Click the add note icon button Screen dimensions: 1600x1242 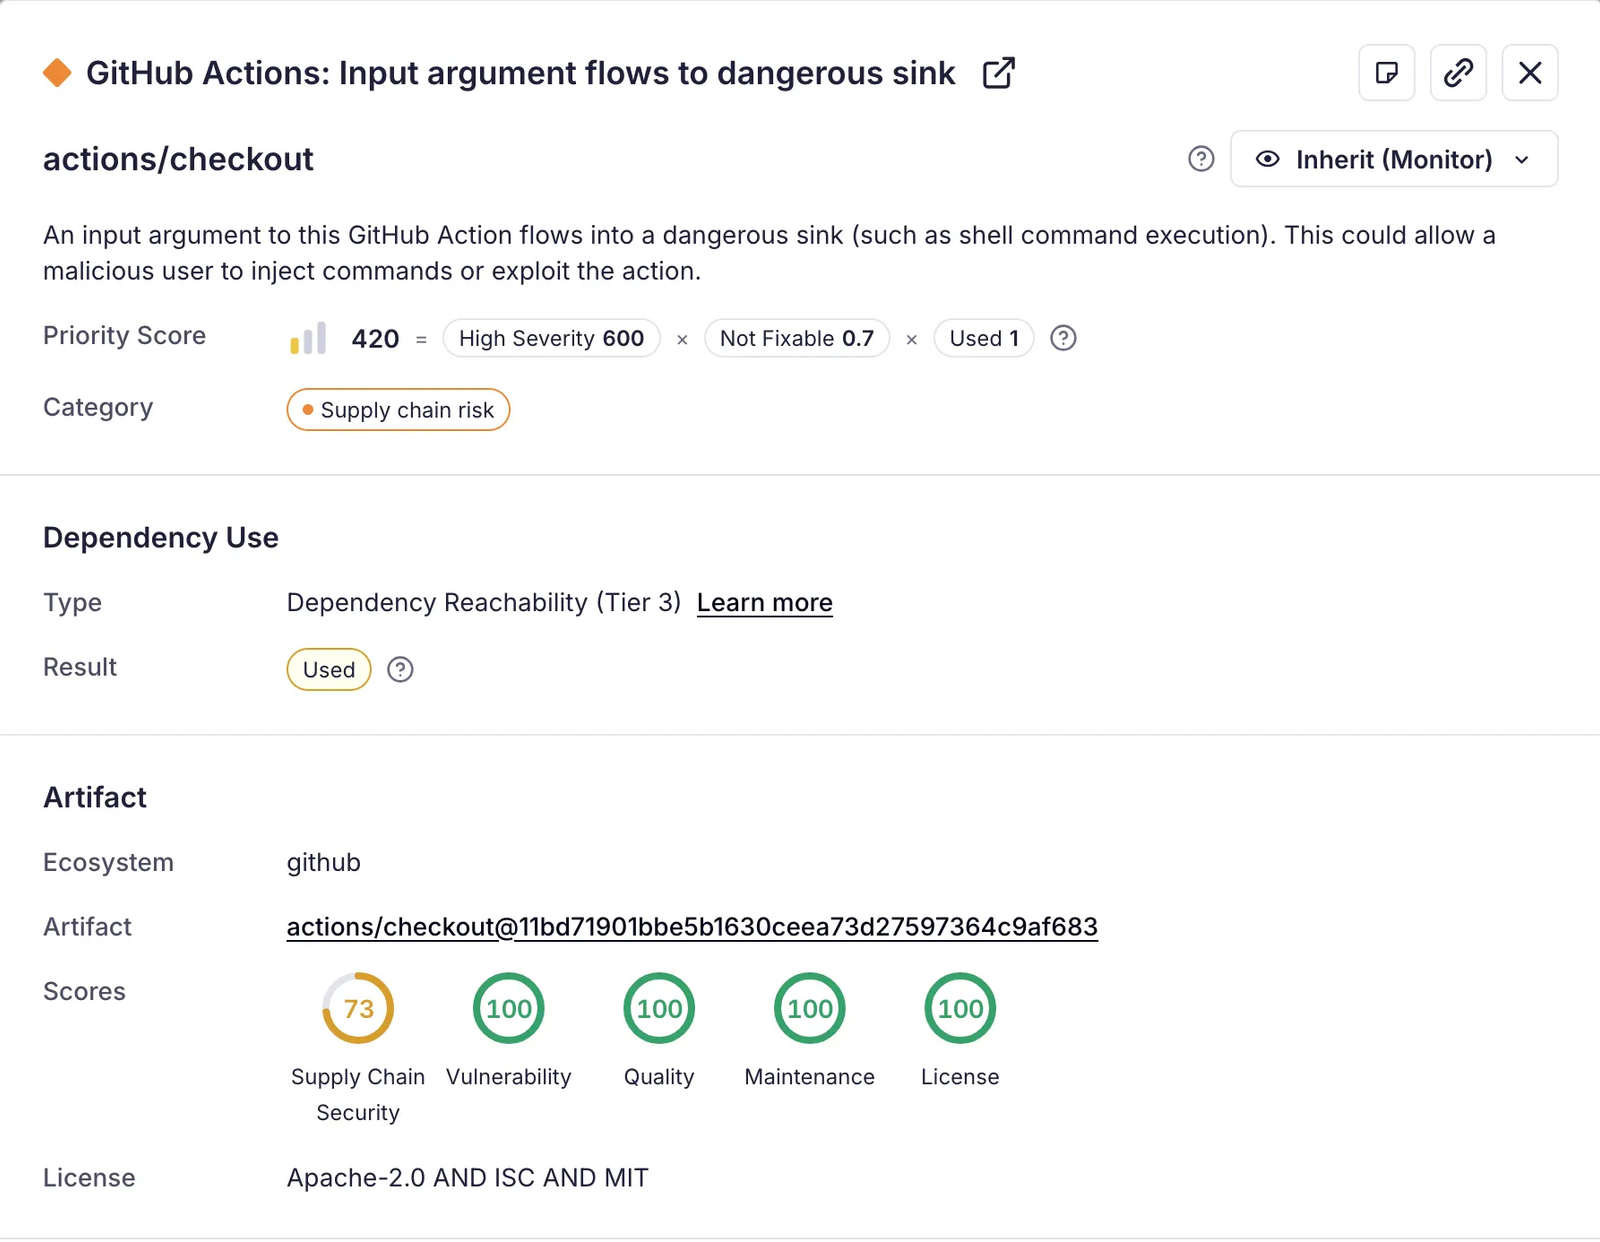pos(1386,73)
